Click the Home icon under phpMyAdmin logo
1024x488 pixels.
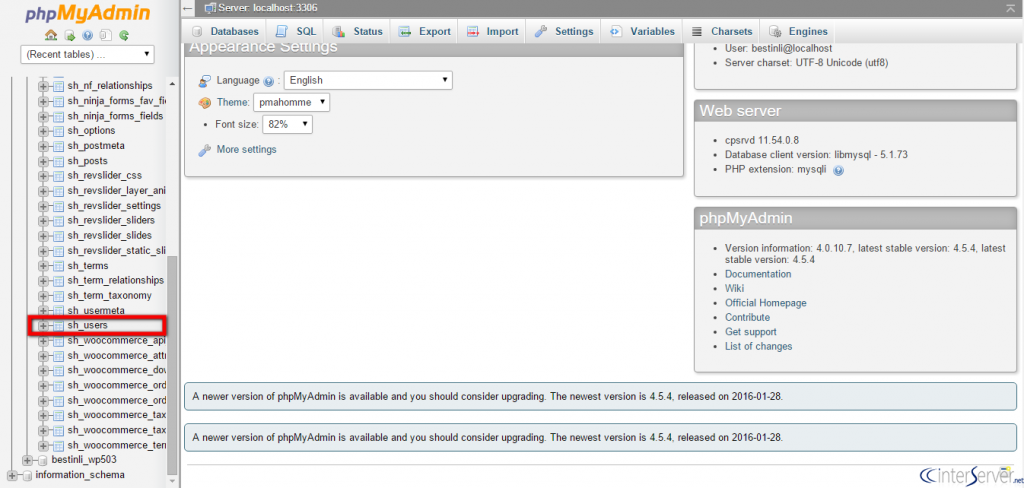[51, 34]
